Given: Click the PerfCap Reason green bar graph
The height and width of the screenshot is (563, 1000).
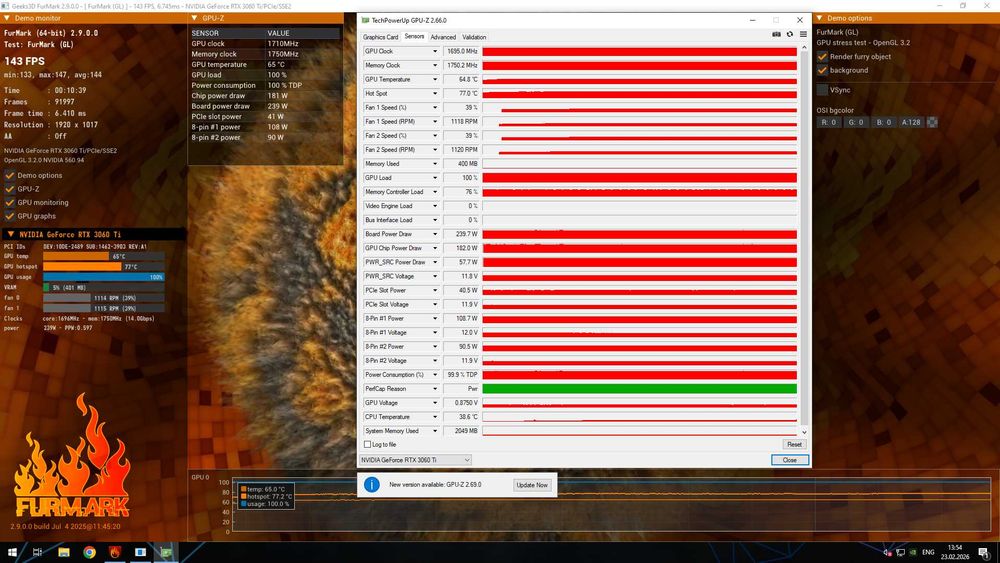Looking at the screenshot, I should (x=640, y=388).
